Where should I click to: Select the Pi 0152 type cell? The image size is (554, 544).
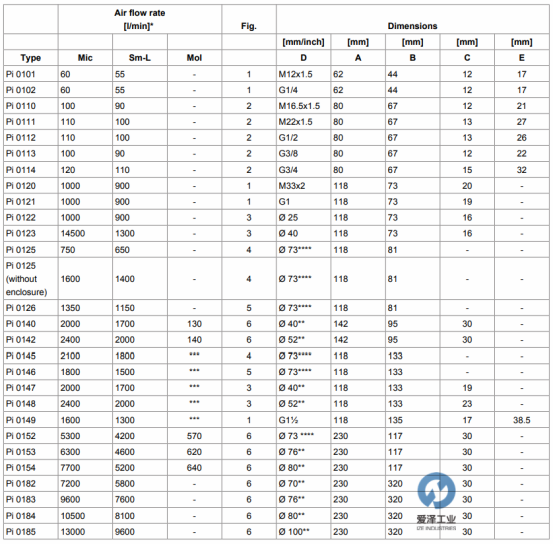pos(31,436)
